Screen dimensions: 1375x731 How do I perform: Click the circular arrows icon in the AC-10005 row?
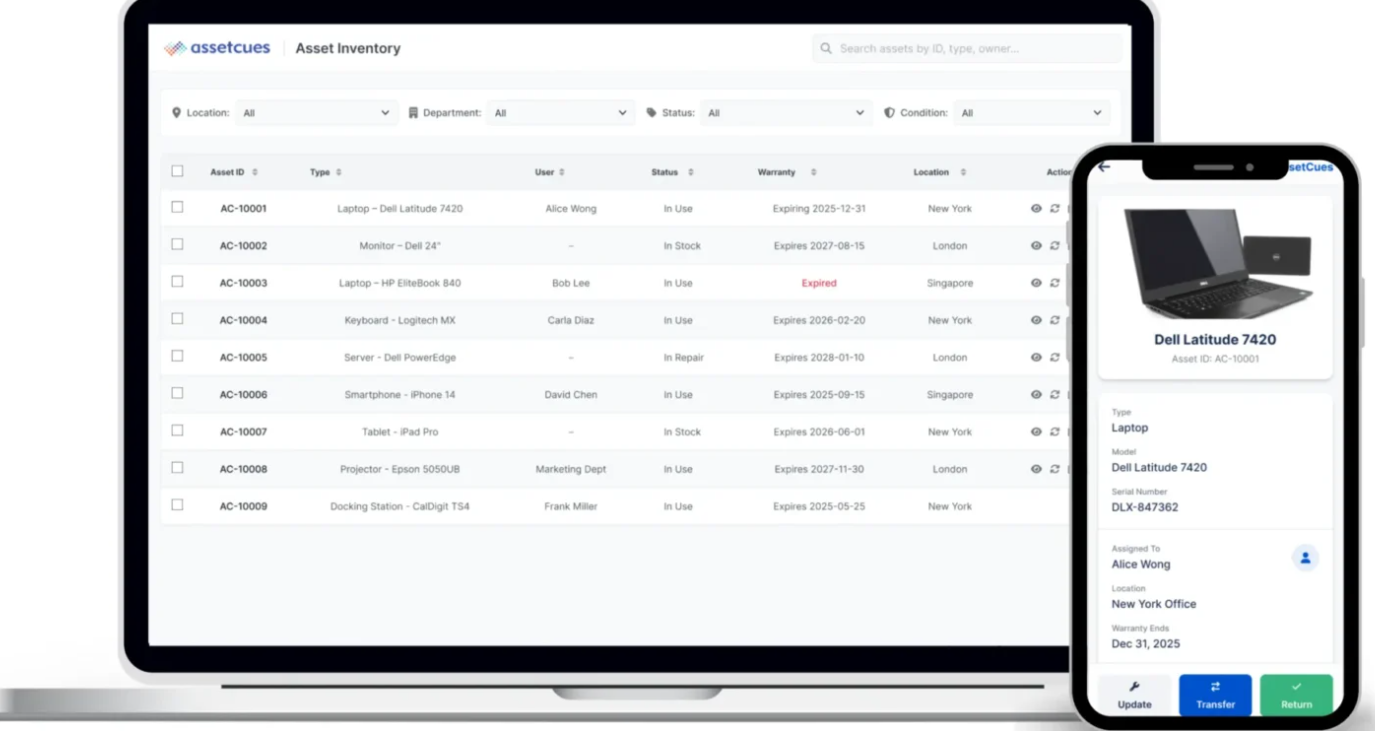pos(1055,357)
